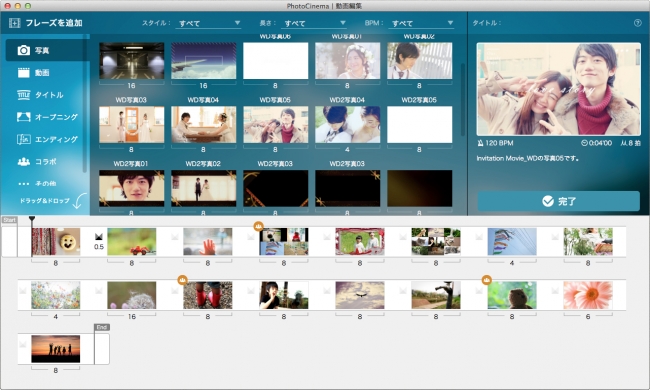Image resolution: width=650 pixels, height=390 pixels.
Task: Open the 長さ dropdown
Action: tap(314, 23)
